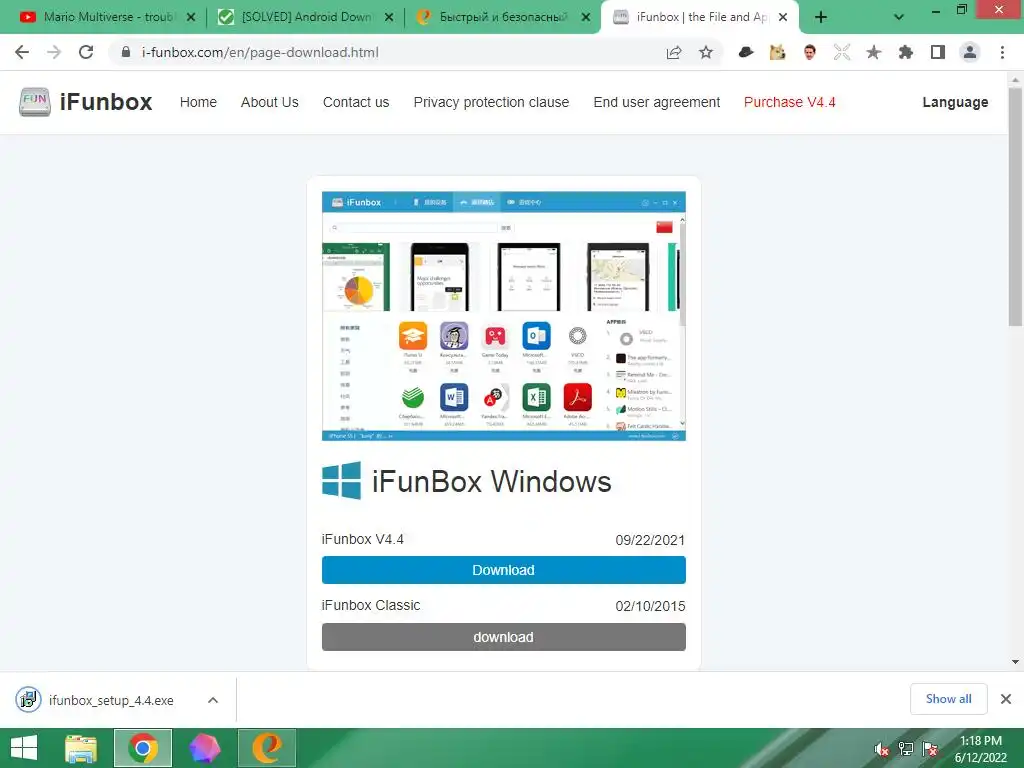1024x768 pixels.
Task: Click the 02/10/2015 date text
Action: (x=650, y=606)
